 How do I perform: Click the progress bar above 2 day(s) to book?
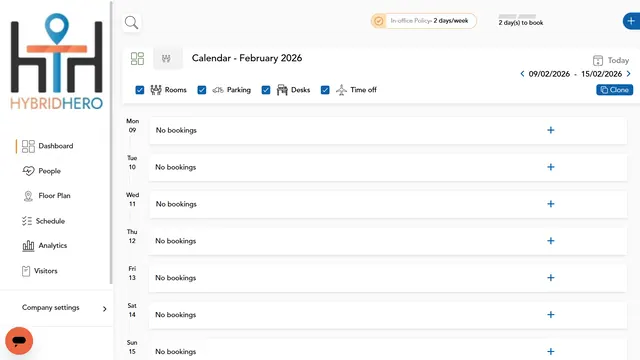(x=518, y=16)
